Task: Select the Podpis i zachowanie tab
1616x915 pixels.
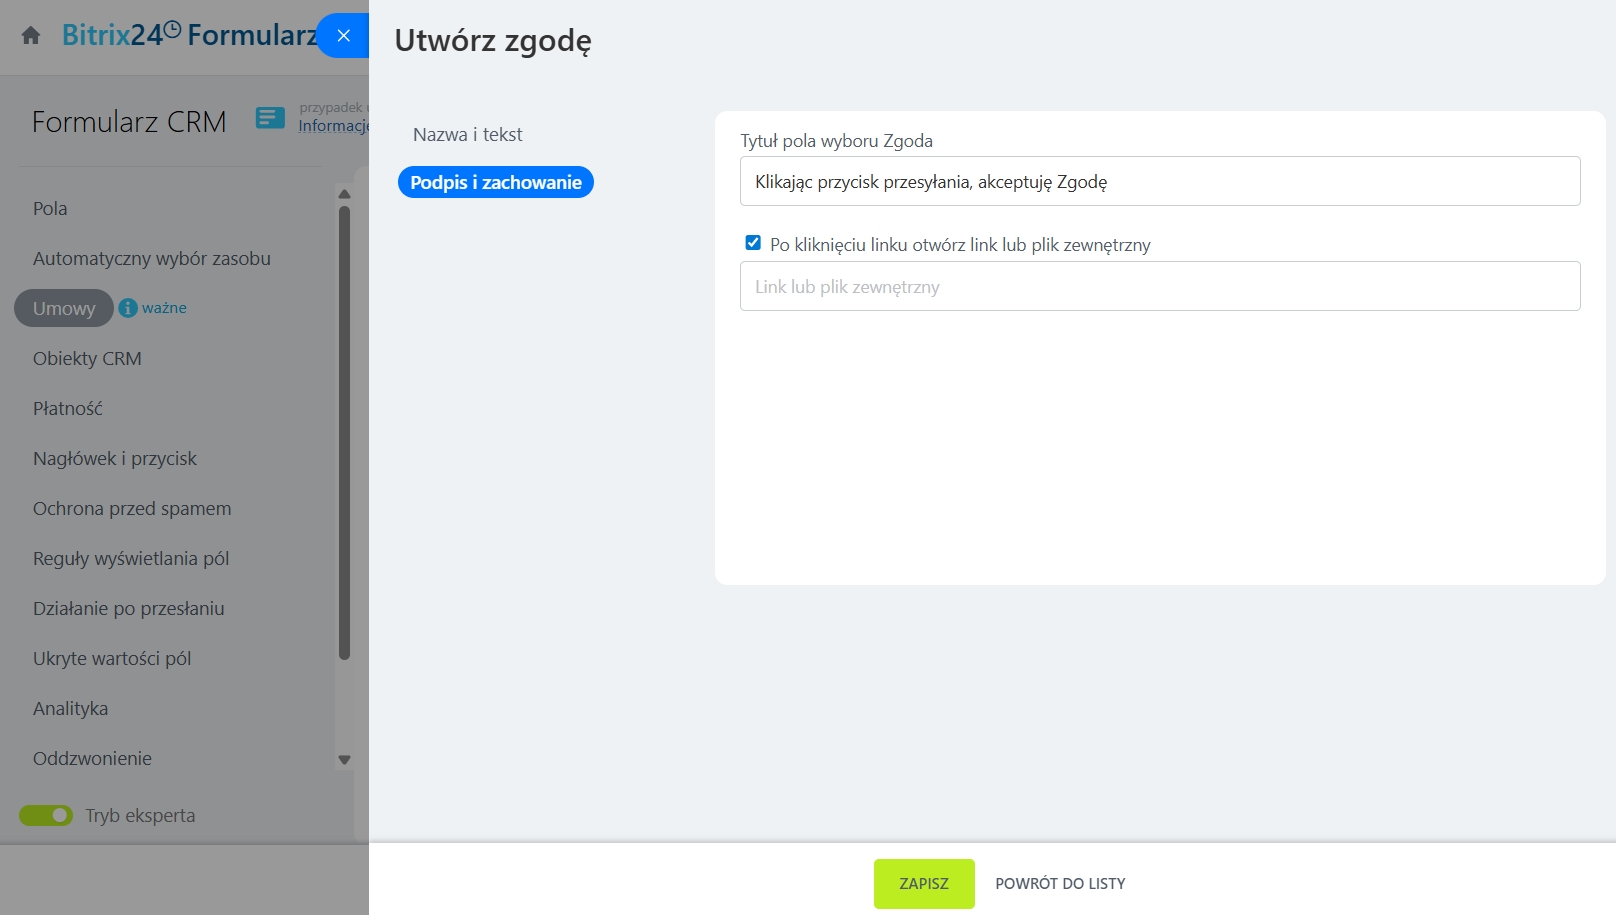Action: 495,182
